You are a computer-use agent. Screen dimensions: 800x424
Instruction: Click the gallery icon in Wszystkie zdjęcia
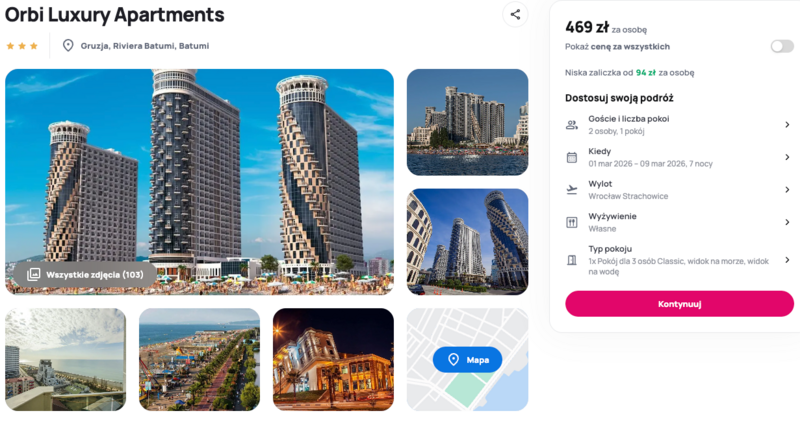[33, 275]
